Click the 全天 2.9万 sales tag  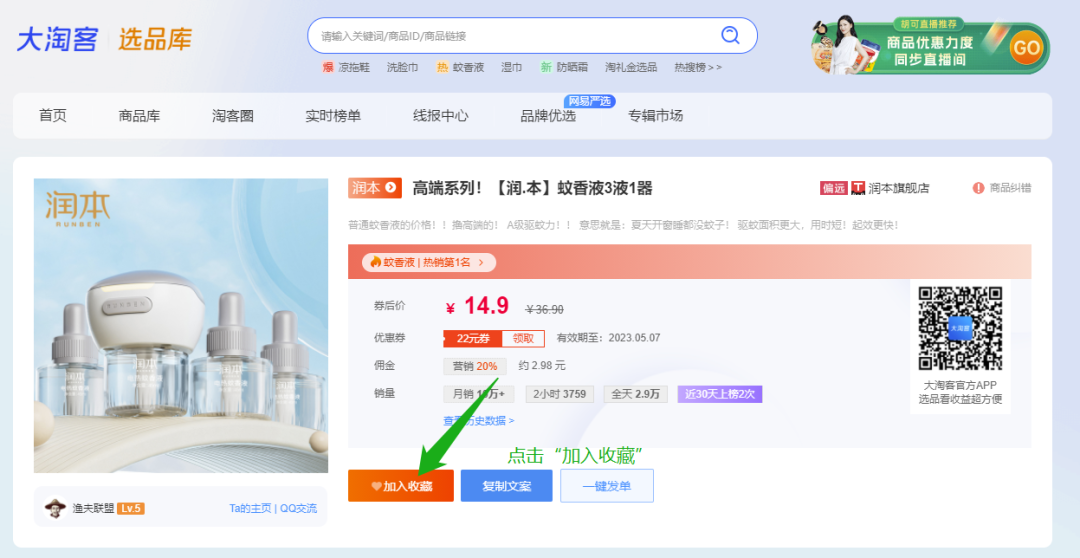click(635, 394)
